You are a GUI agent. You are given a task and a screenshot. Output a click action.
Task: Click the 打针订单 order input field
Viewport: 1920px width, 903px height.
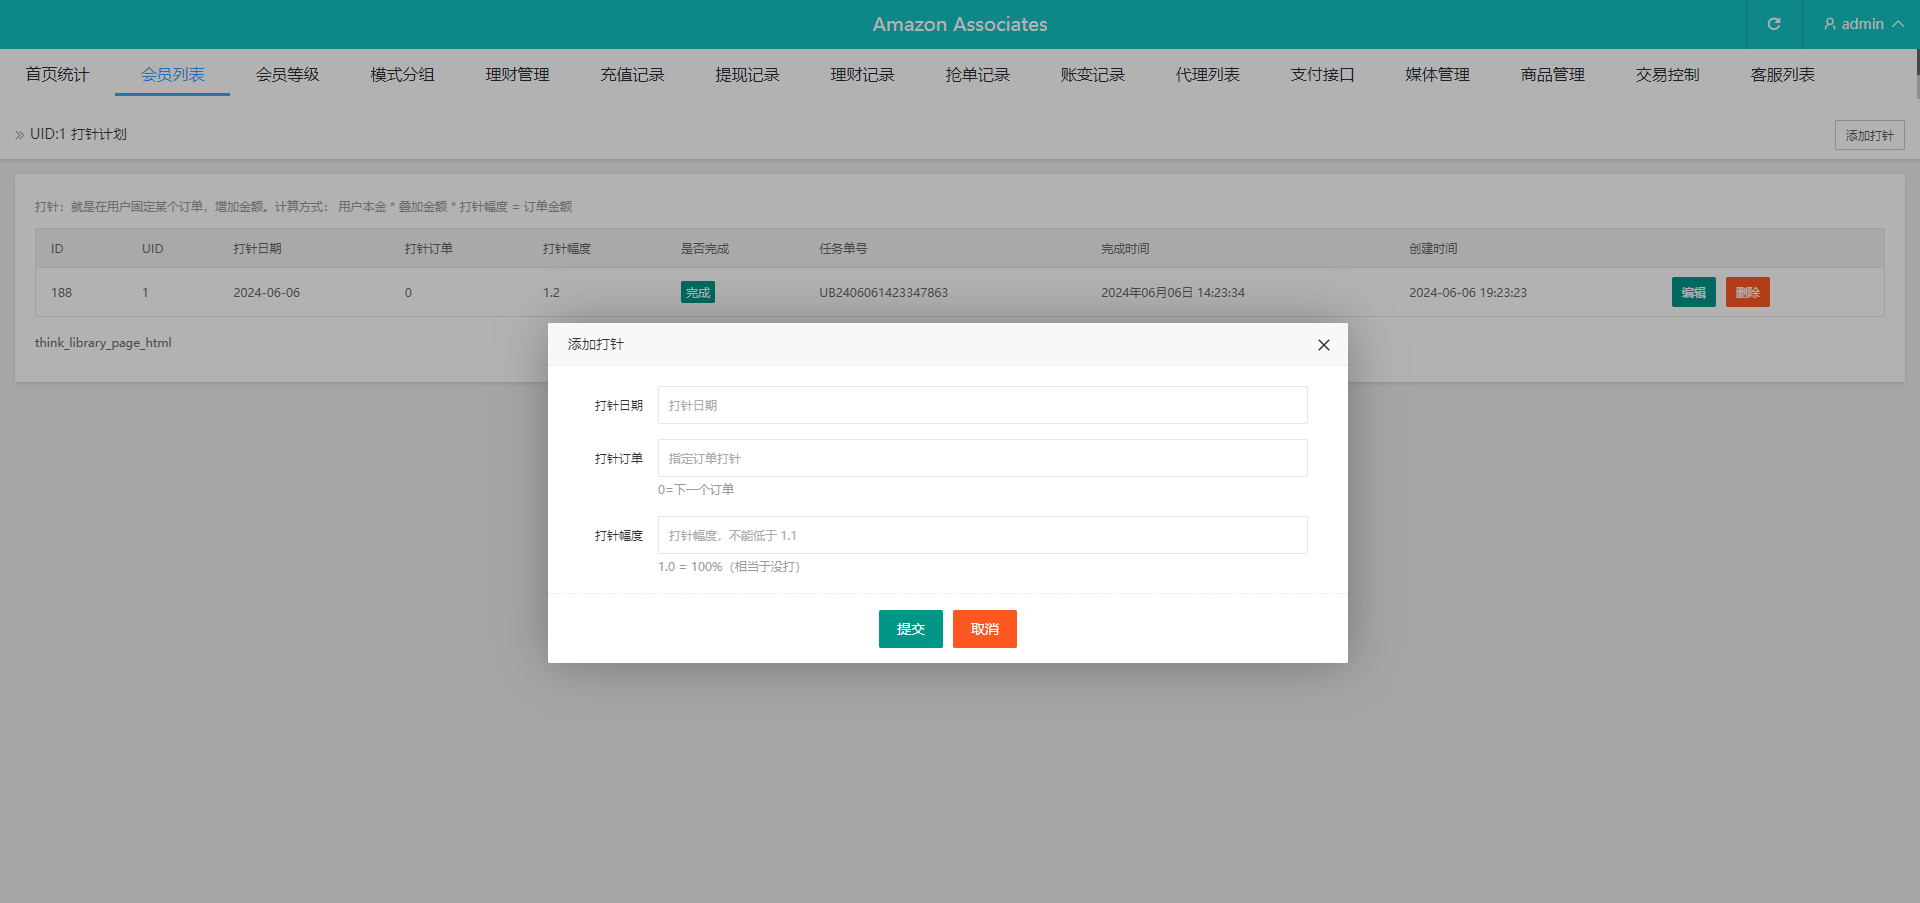point(982,458)
